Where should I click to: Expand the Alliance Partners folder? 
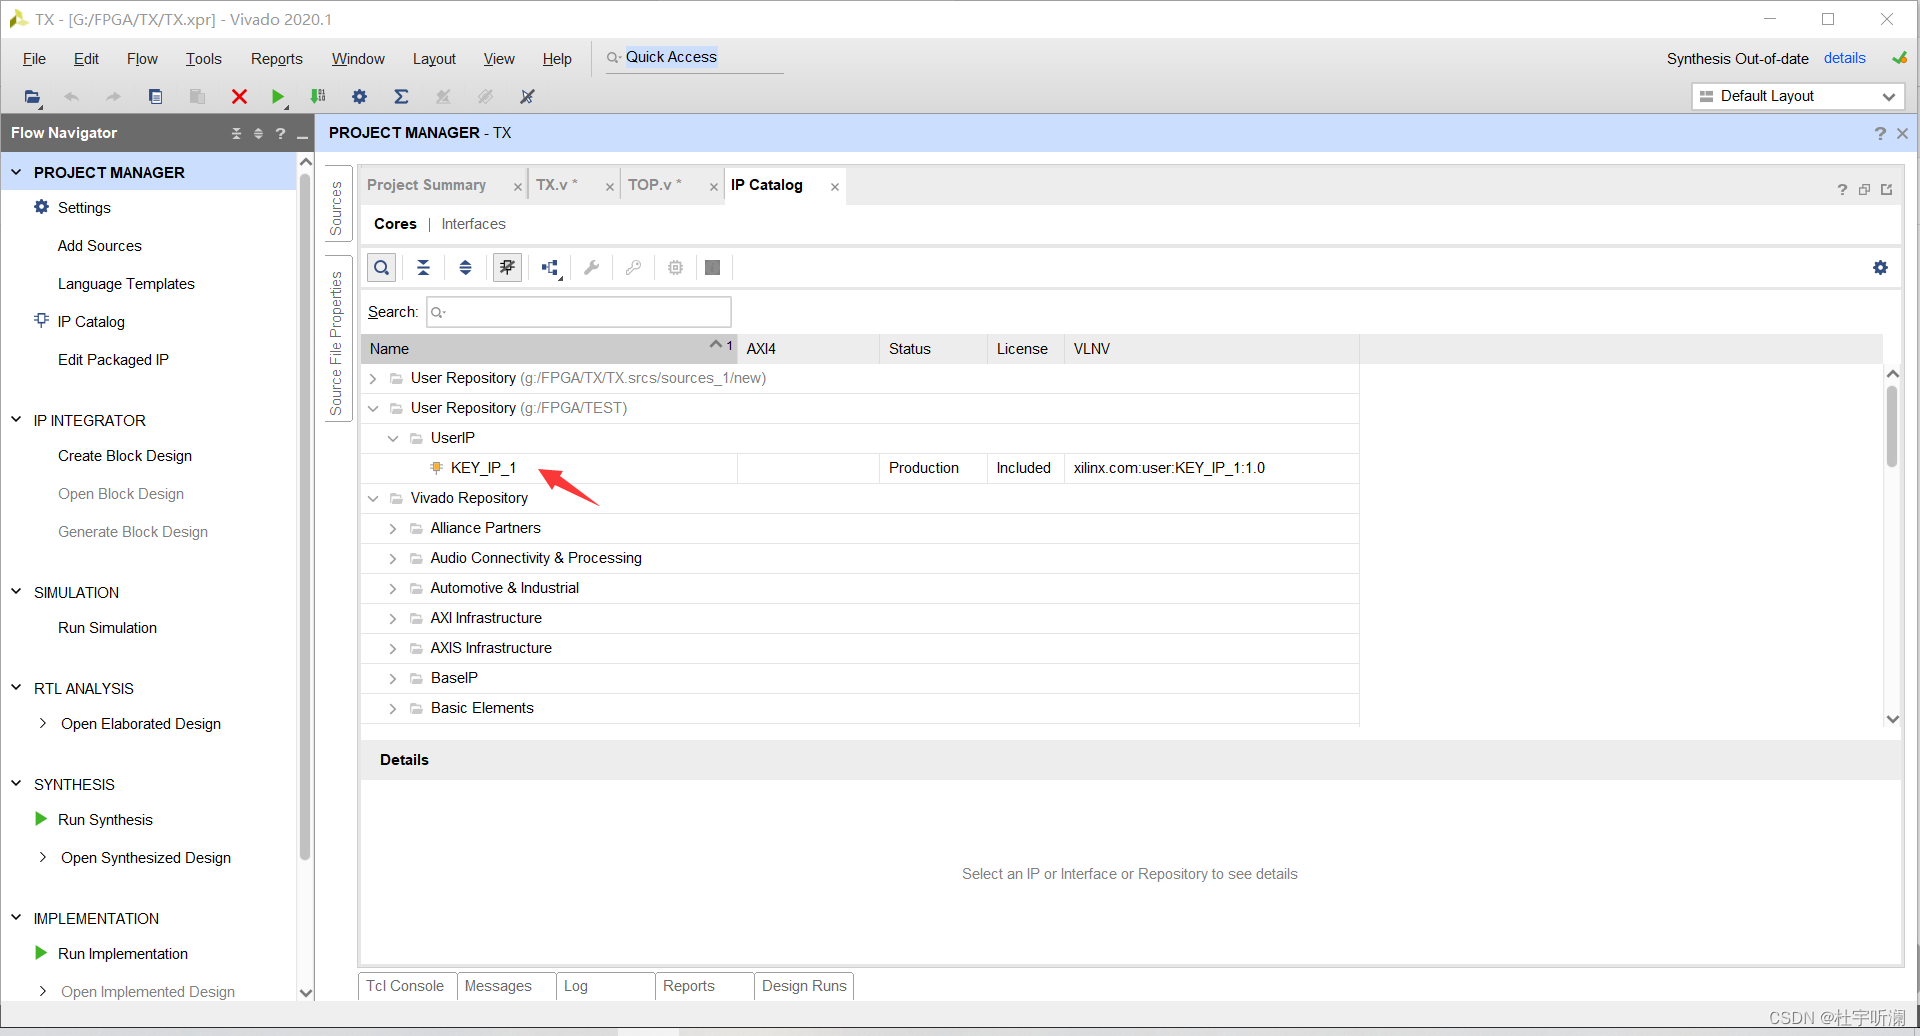(393, 528)
